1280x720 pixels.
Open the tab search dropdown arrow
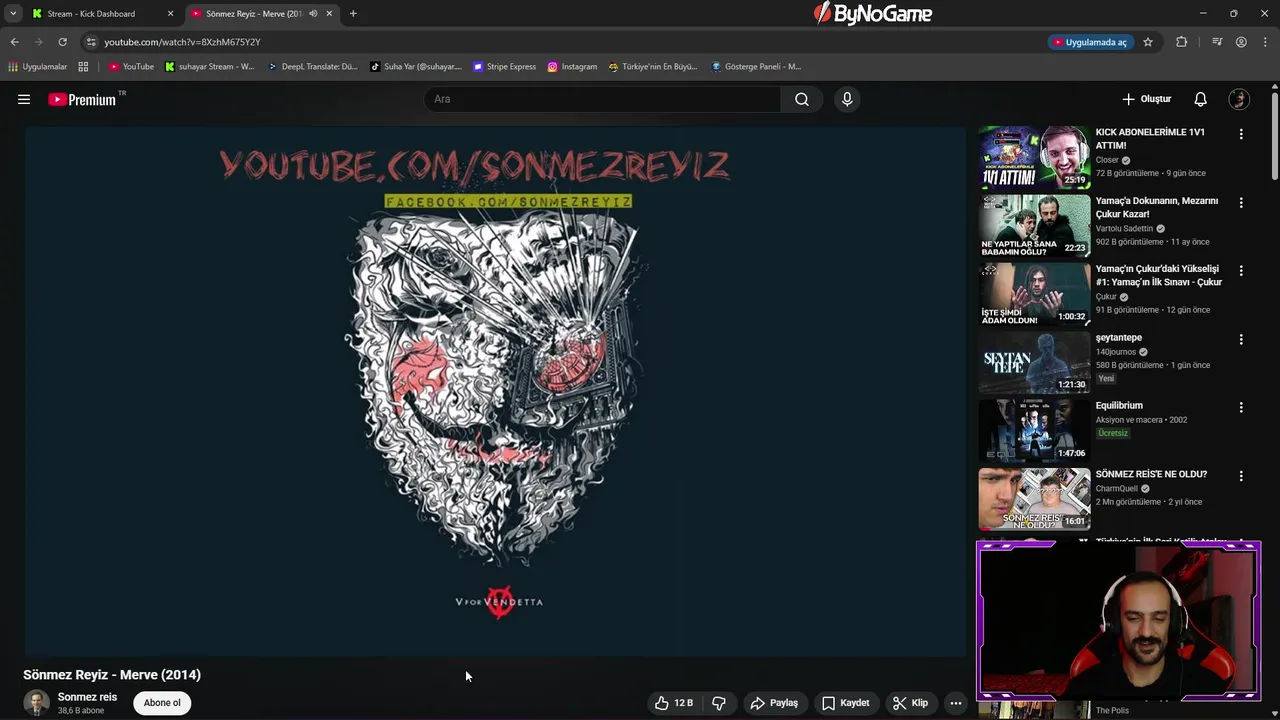point(13,14)
